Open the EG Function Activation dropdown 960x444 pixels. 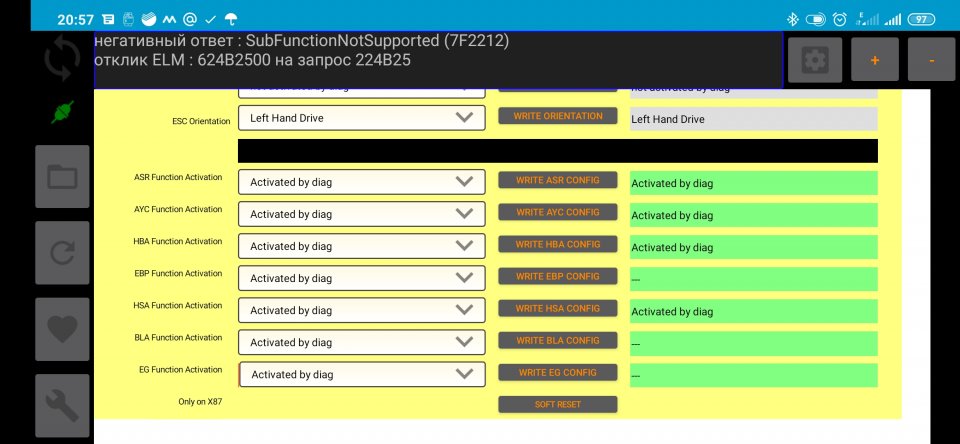(361, 374)
